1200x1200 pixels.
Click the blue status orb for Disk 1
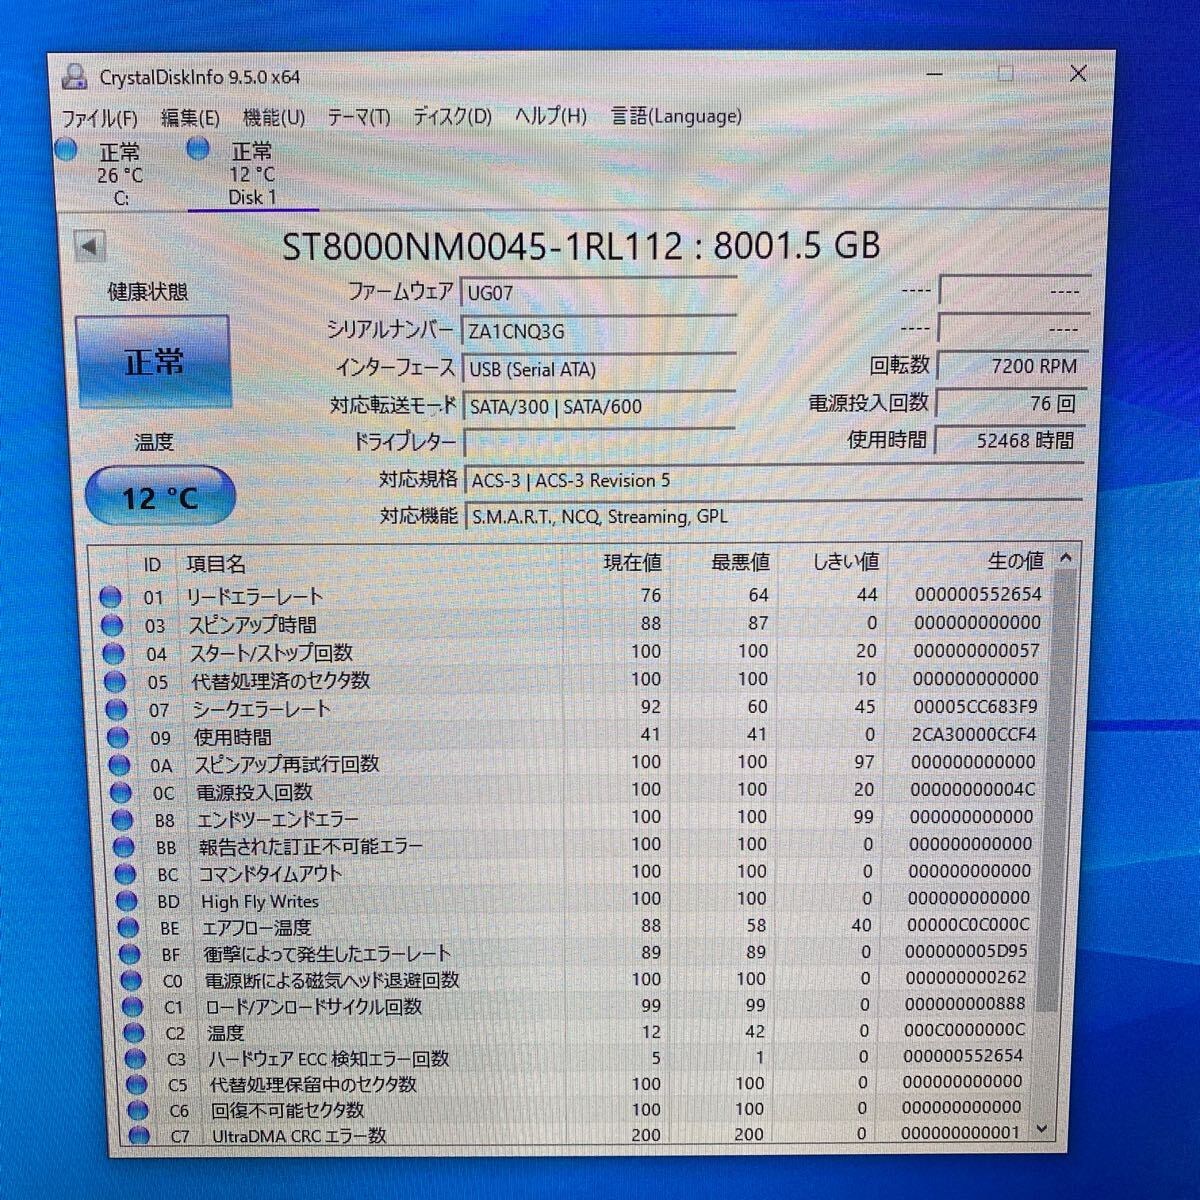point(199,150)
